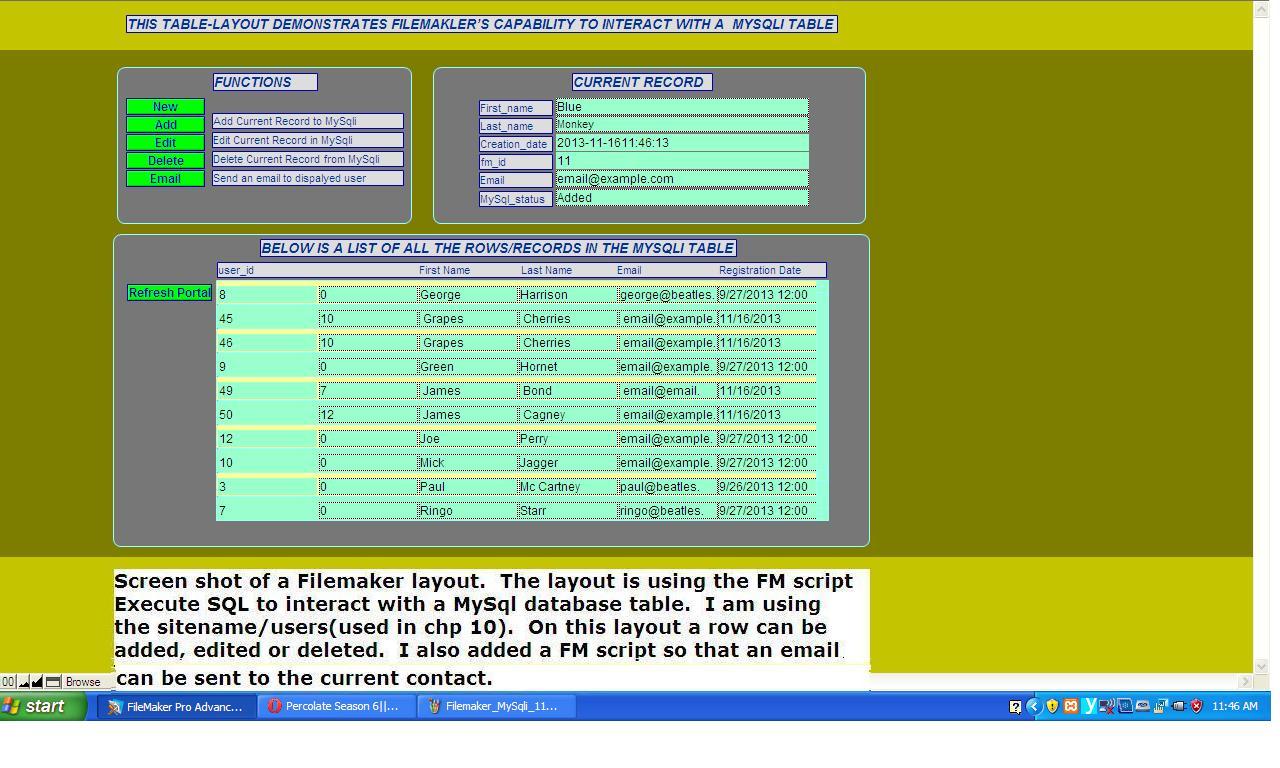This screenshot has width=1280, height=768.
Task: Click the 'Mick' first name cell
Action: [467, 463]
